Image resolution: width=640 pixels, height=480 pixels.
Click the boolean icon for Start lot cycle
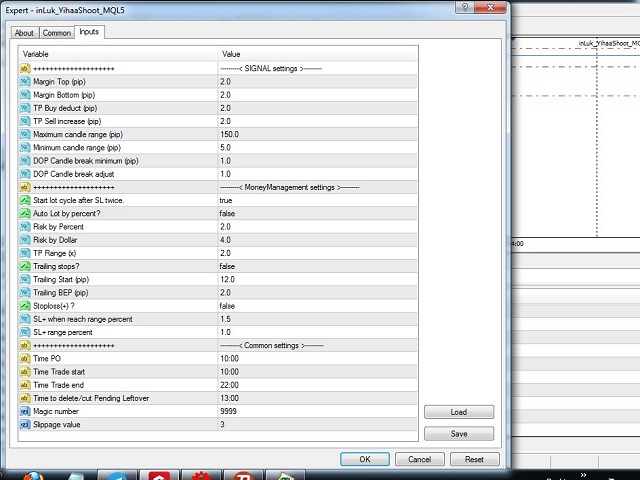(x=25, y=200)
